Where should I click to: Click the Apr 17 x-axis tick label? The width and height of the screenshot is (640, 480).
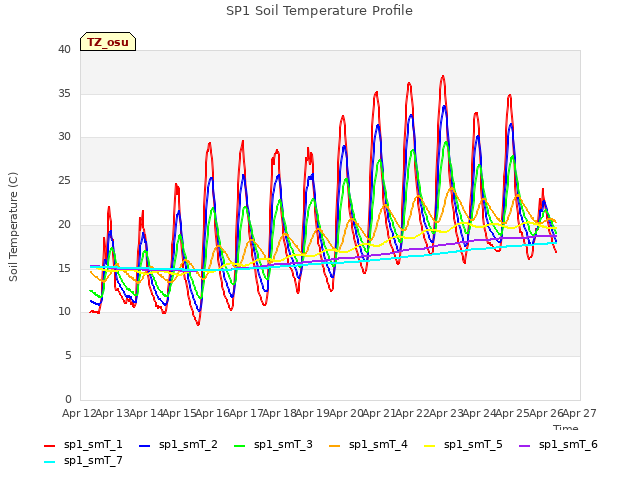(x=246, y=413)
